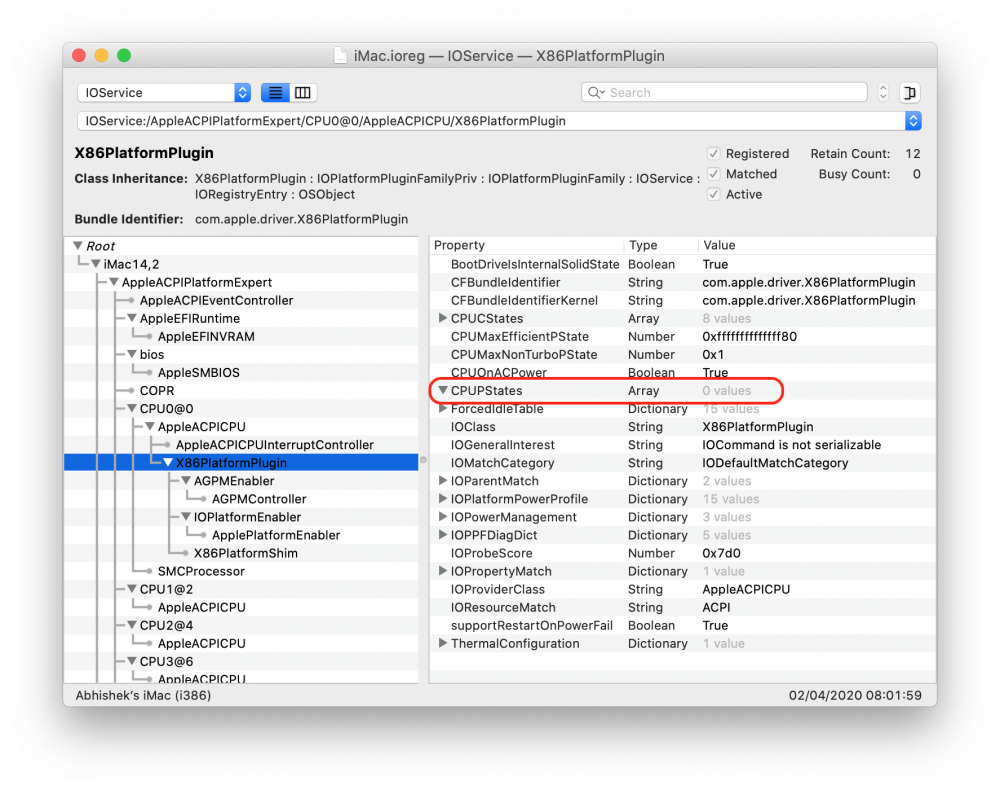Toggle the side panel icon
Screen dimensions: 1000x790
point(910,92)
